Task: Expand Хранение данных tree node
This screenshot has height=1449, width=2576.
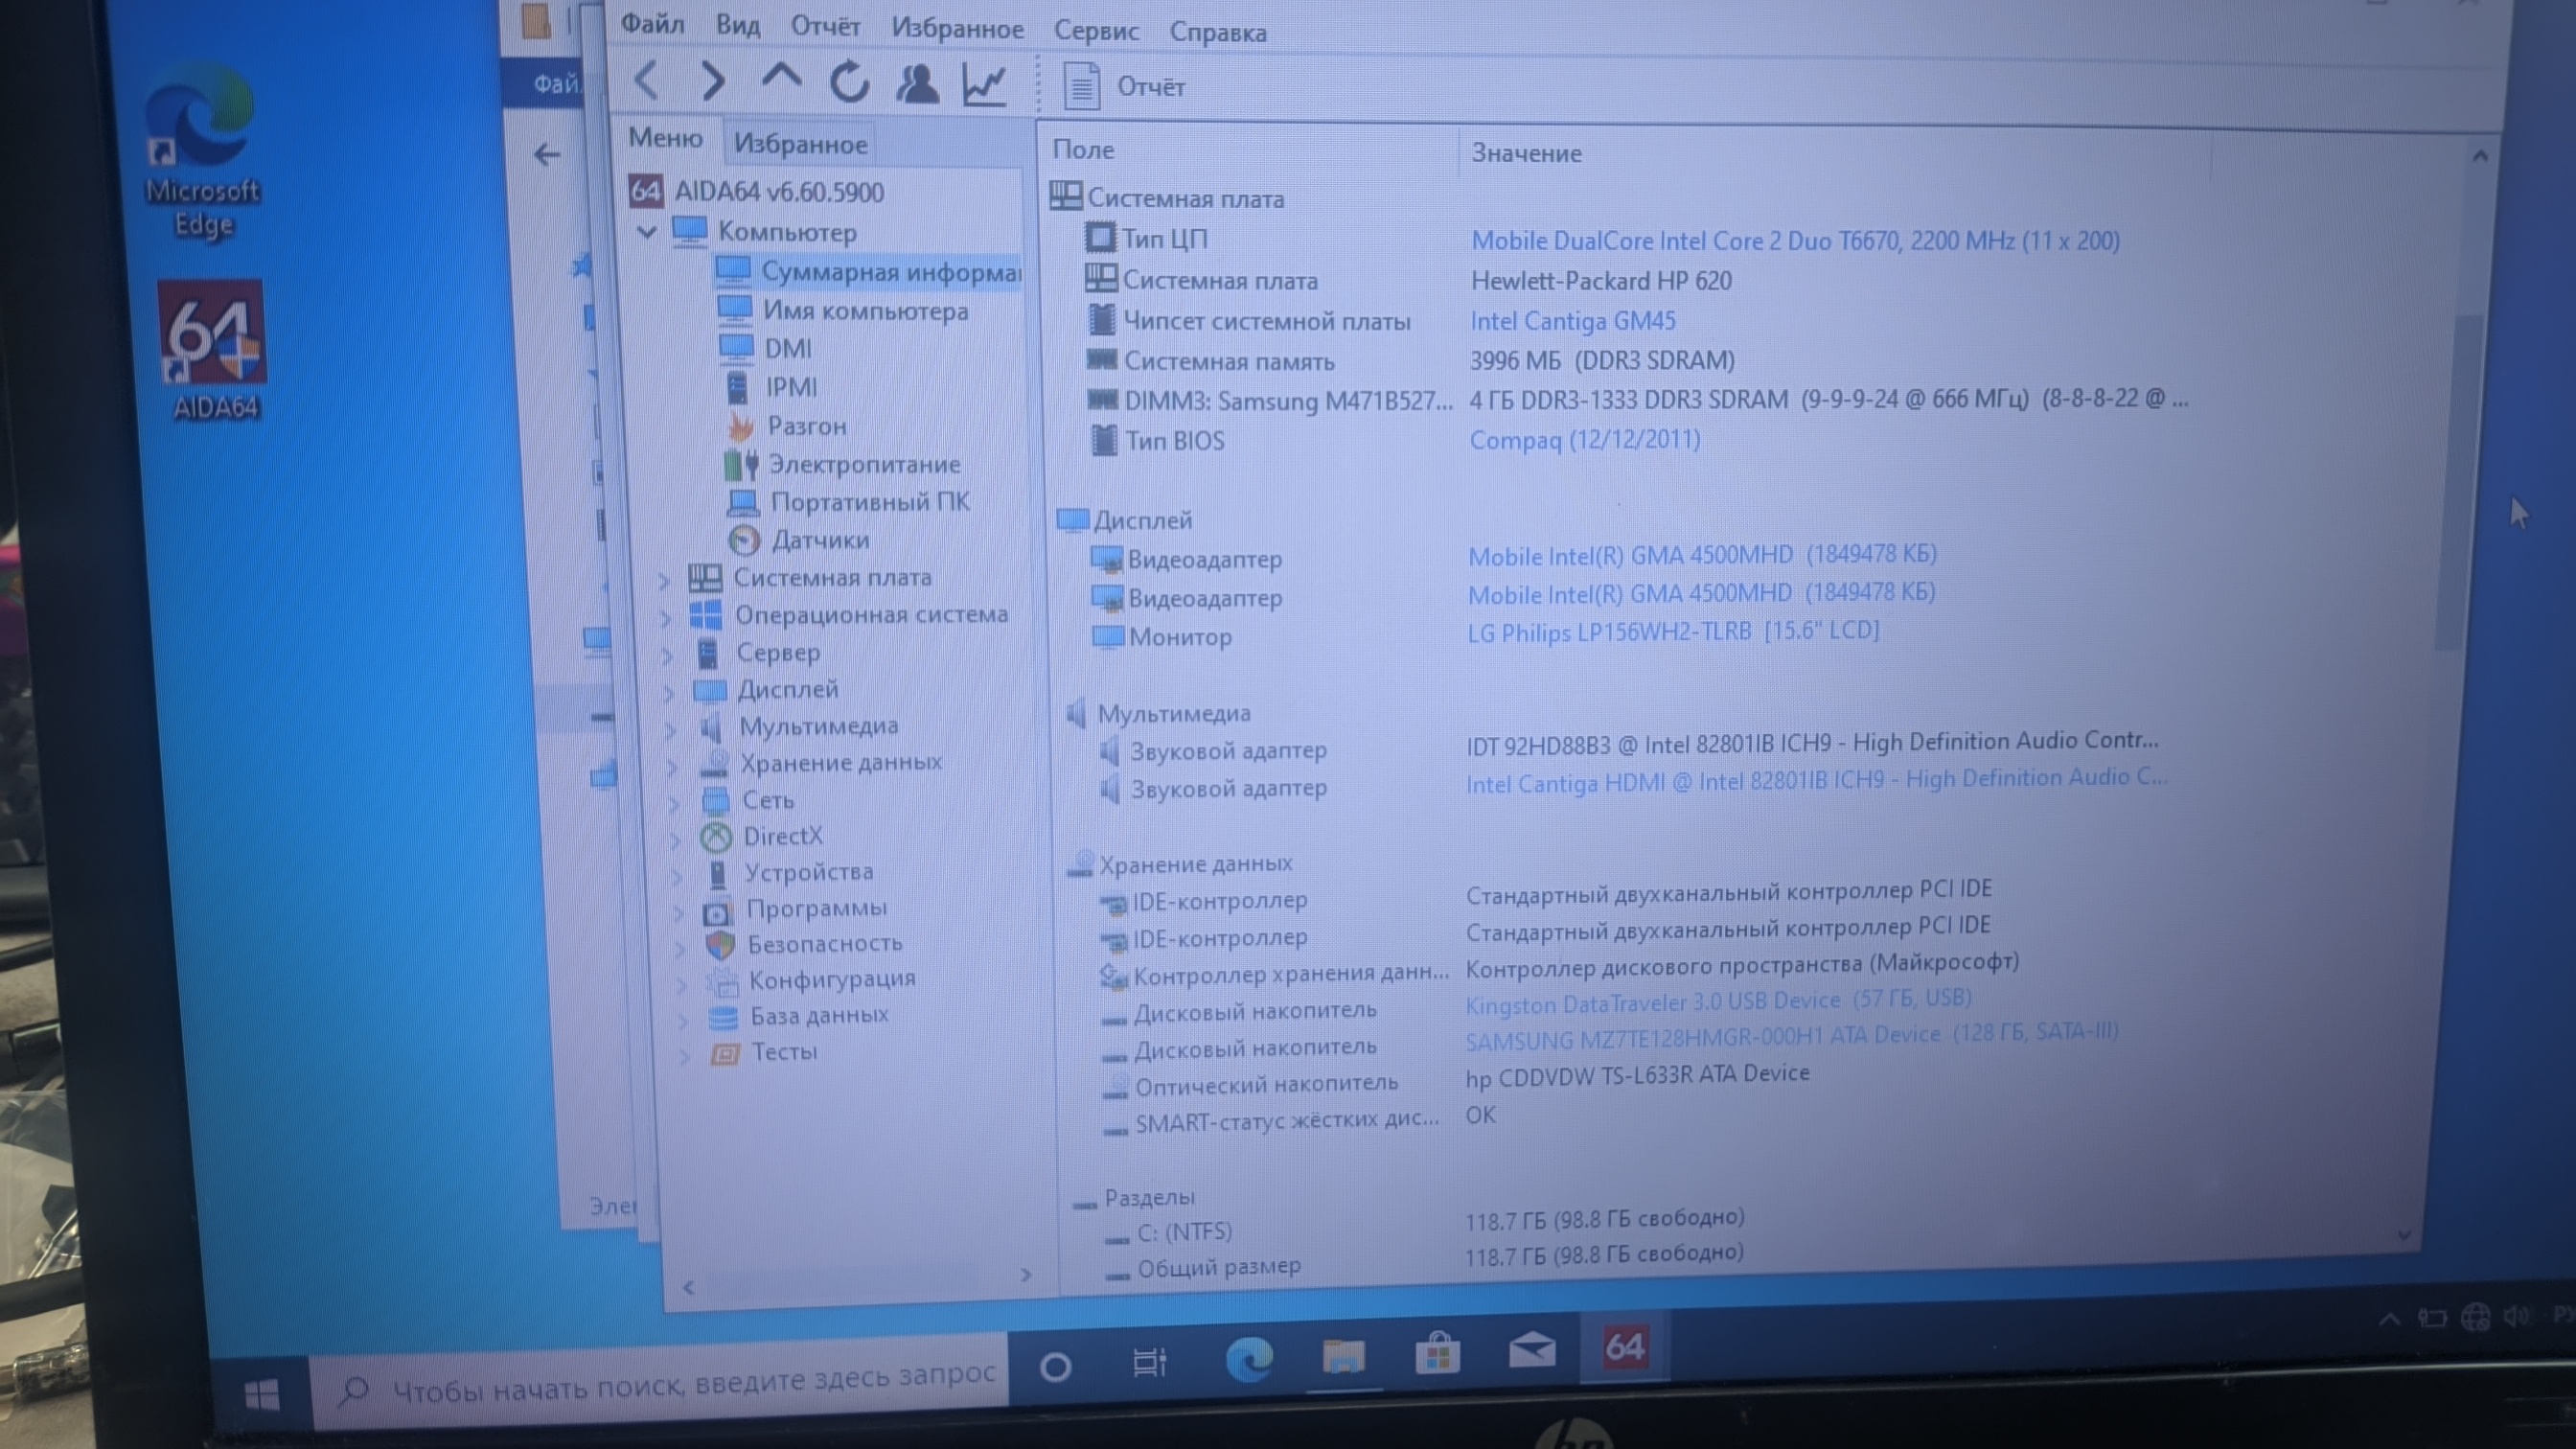Action: (674, 766)
